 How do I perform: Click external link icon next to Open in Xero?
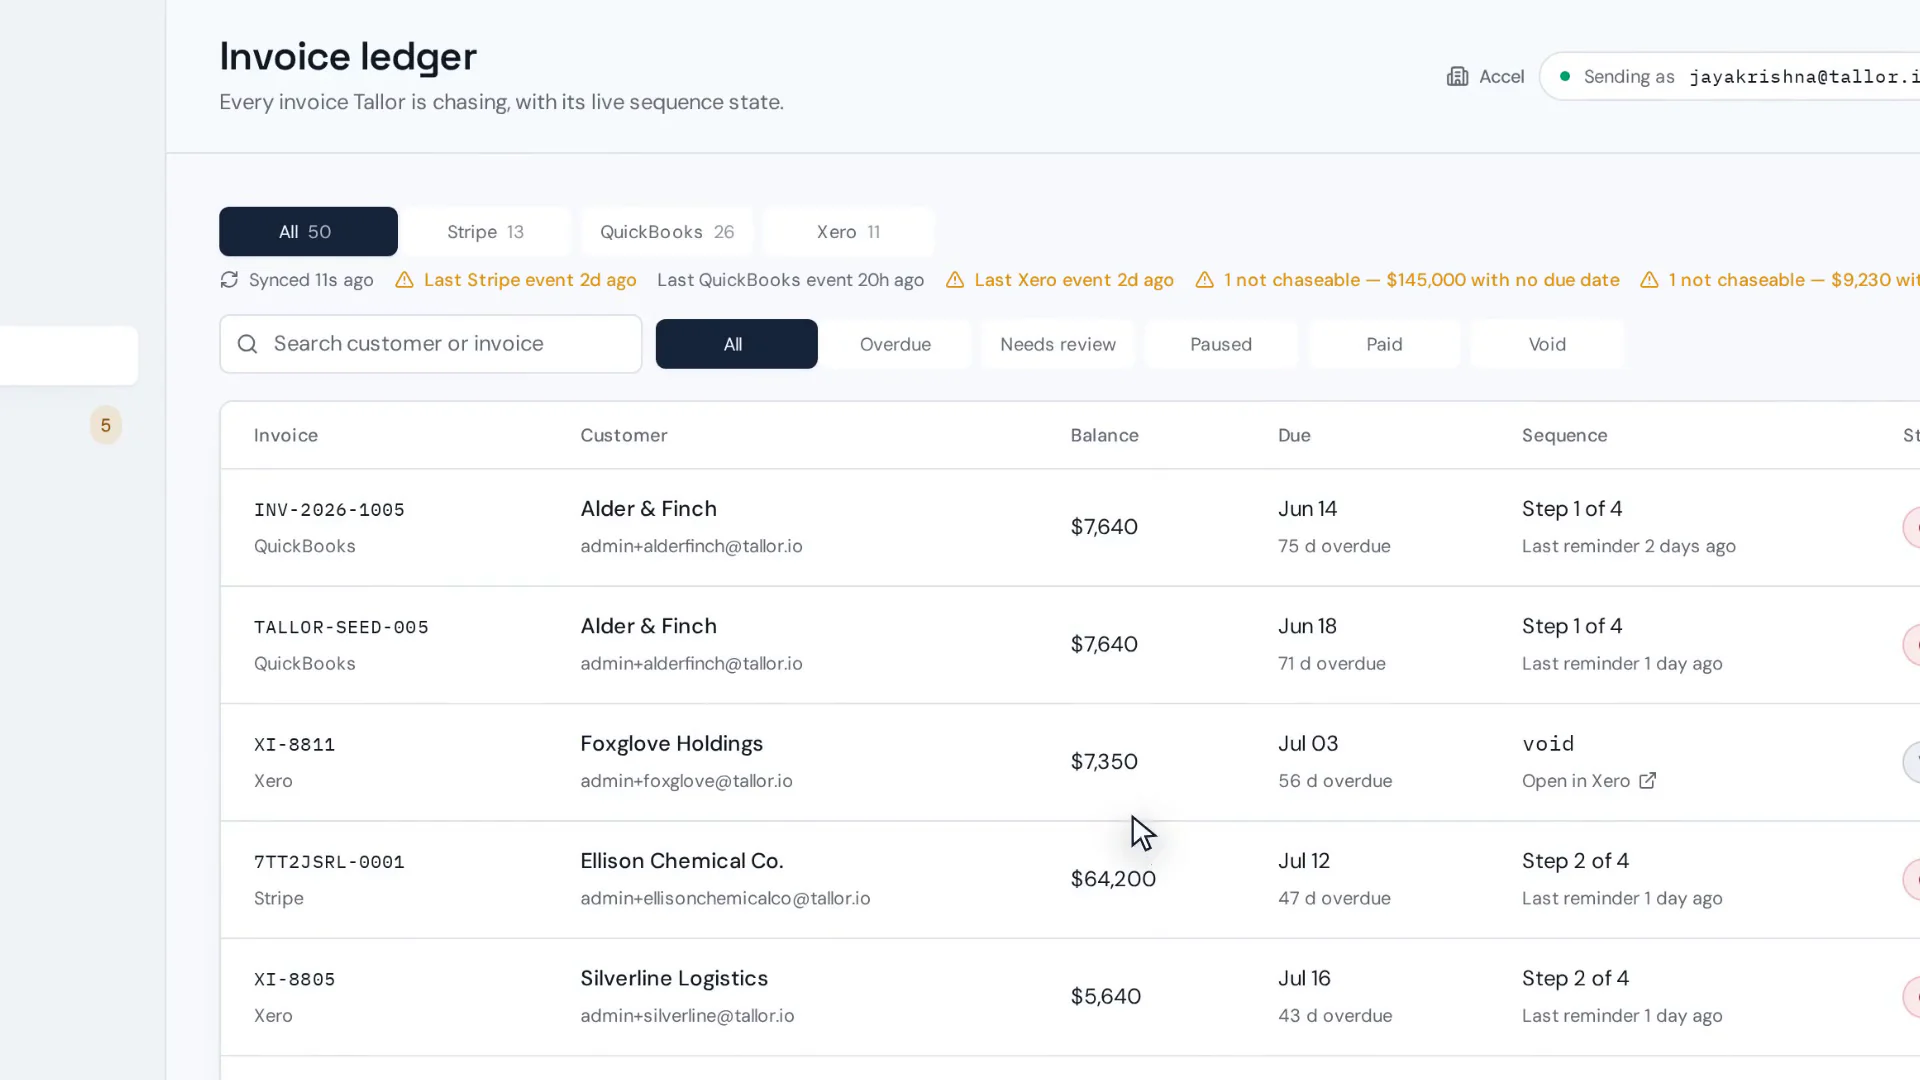click(1648, 781)
